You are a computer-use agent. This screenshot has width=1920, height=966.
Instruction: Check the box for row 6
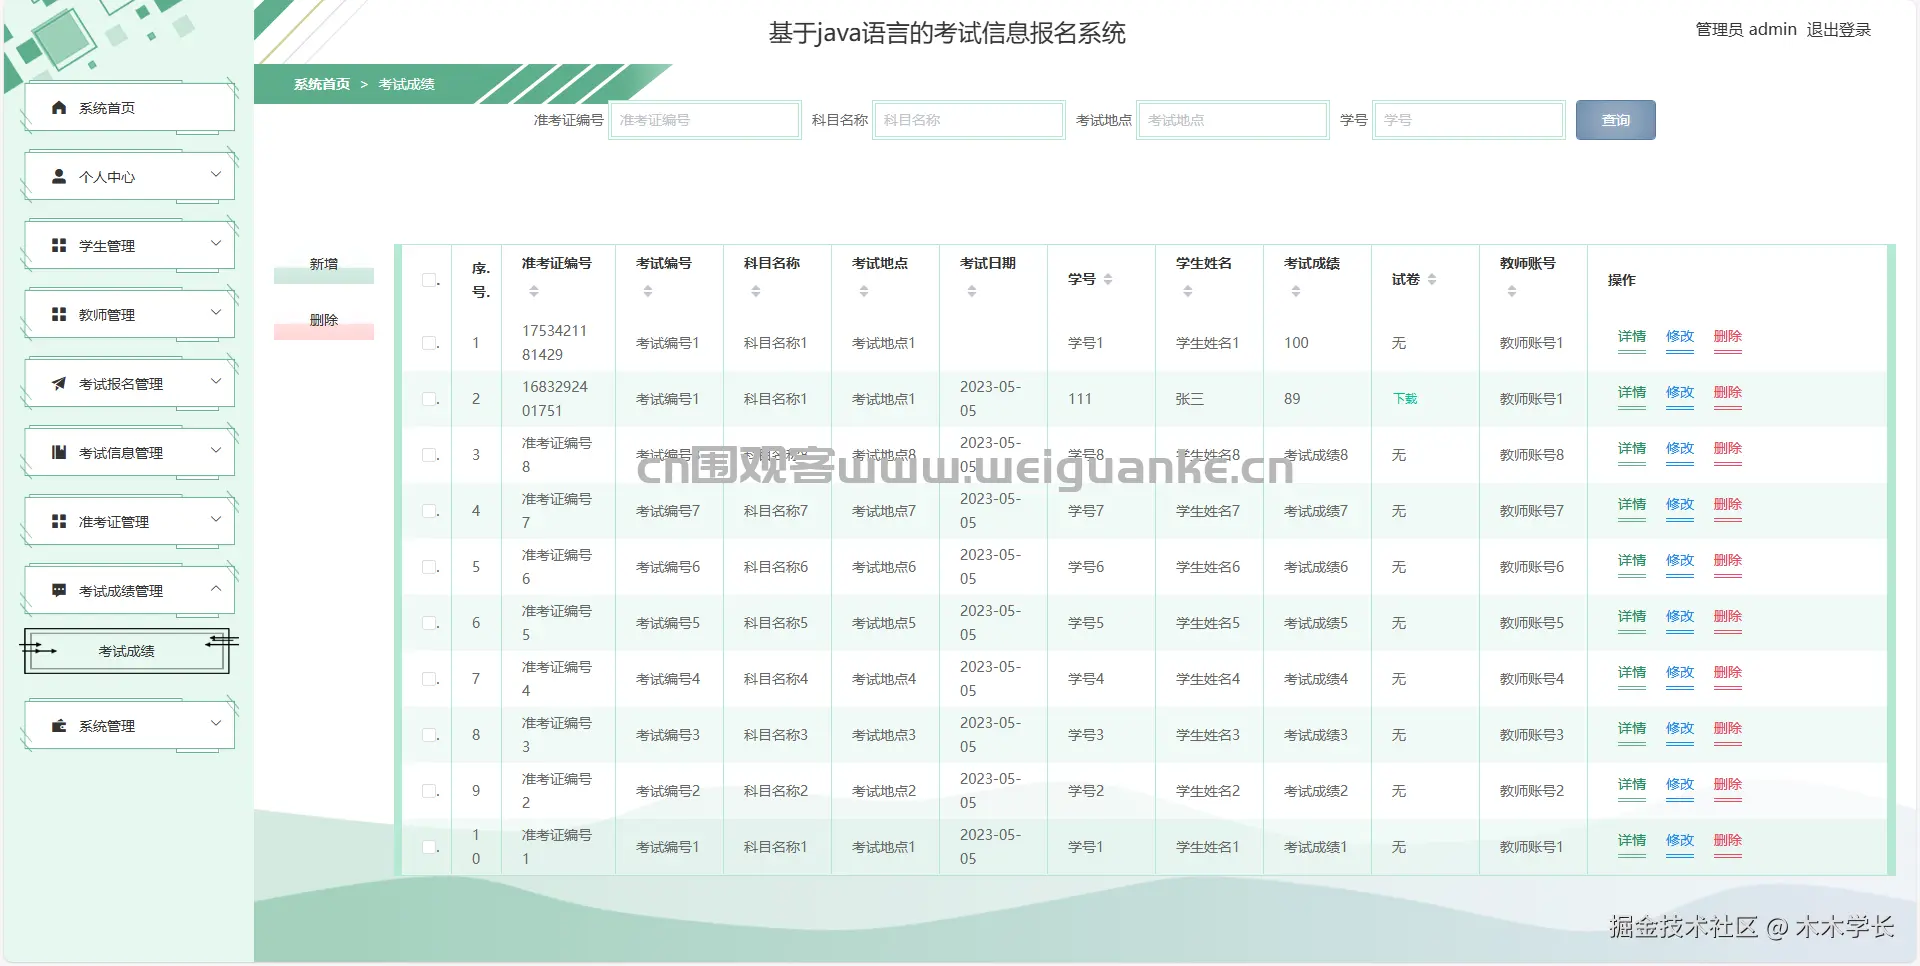(x=429, y=623)
